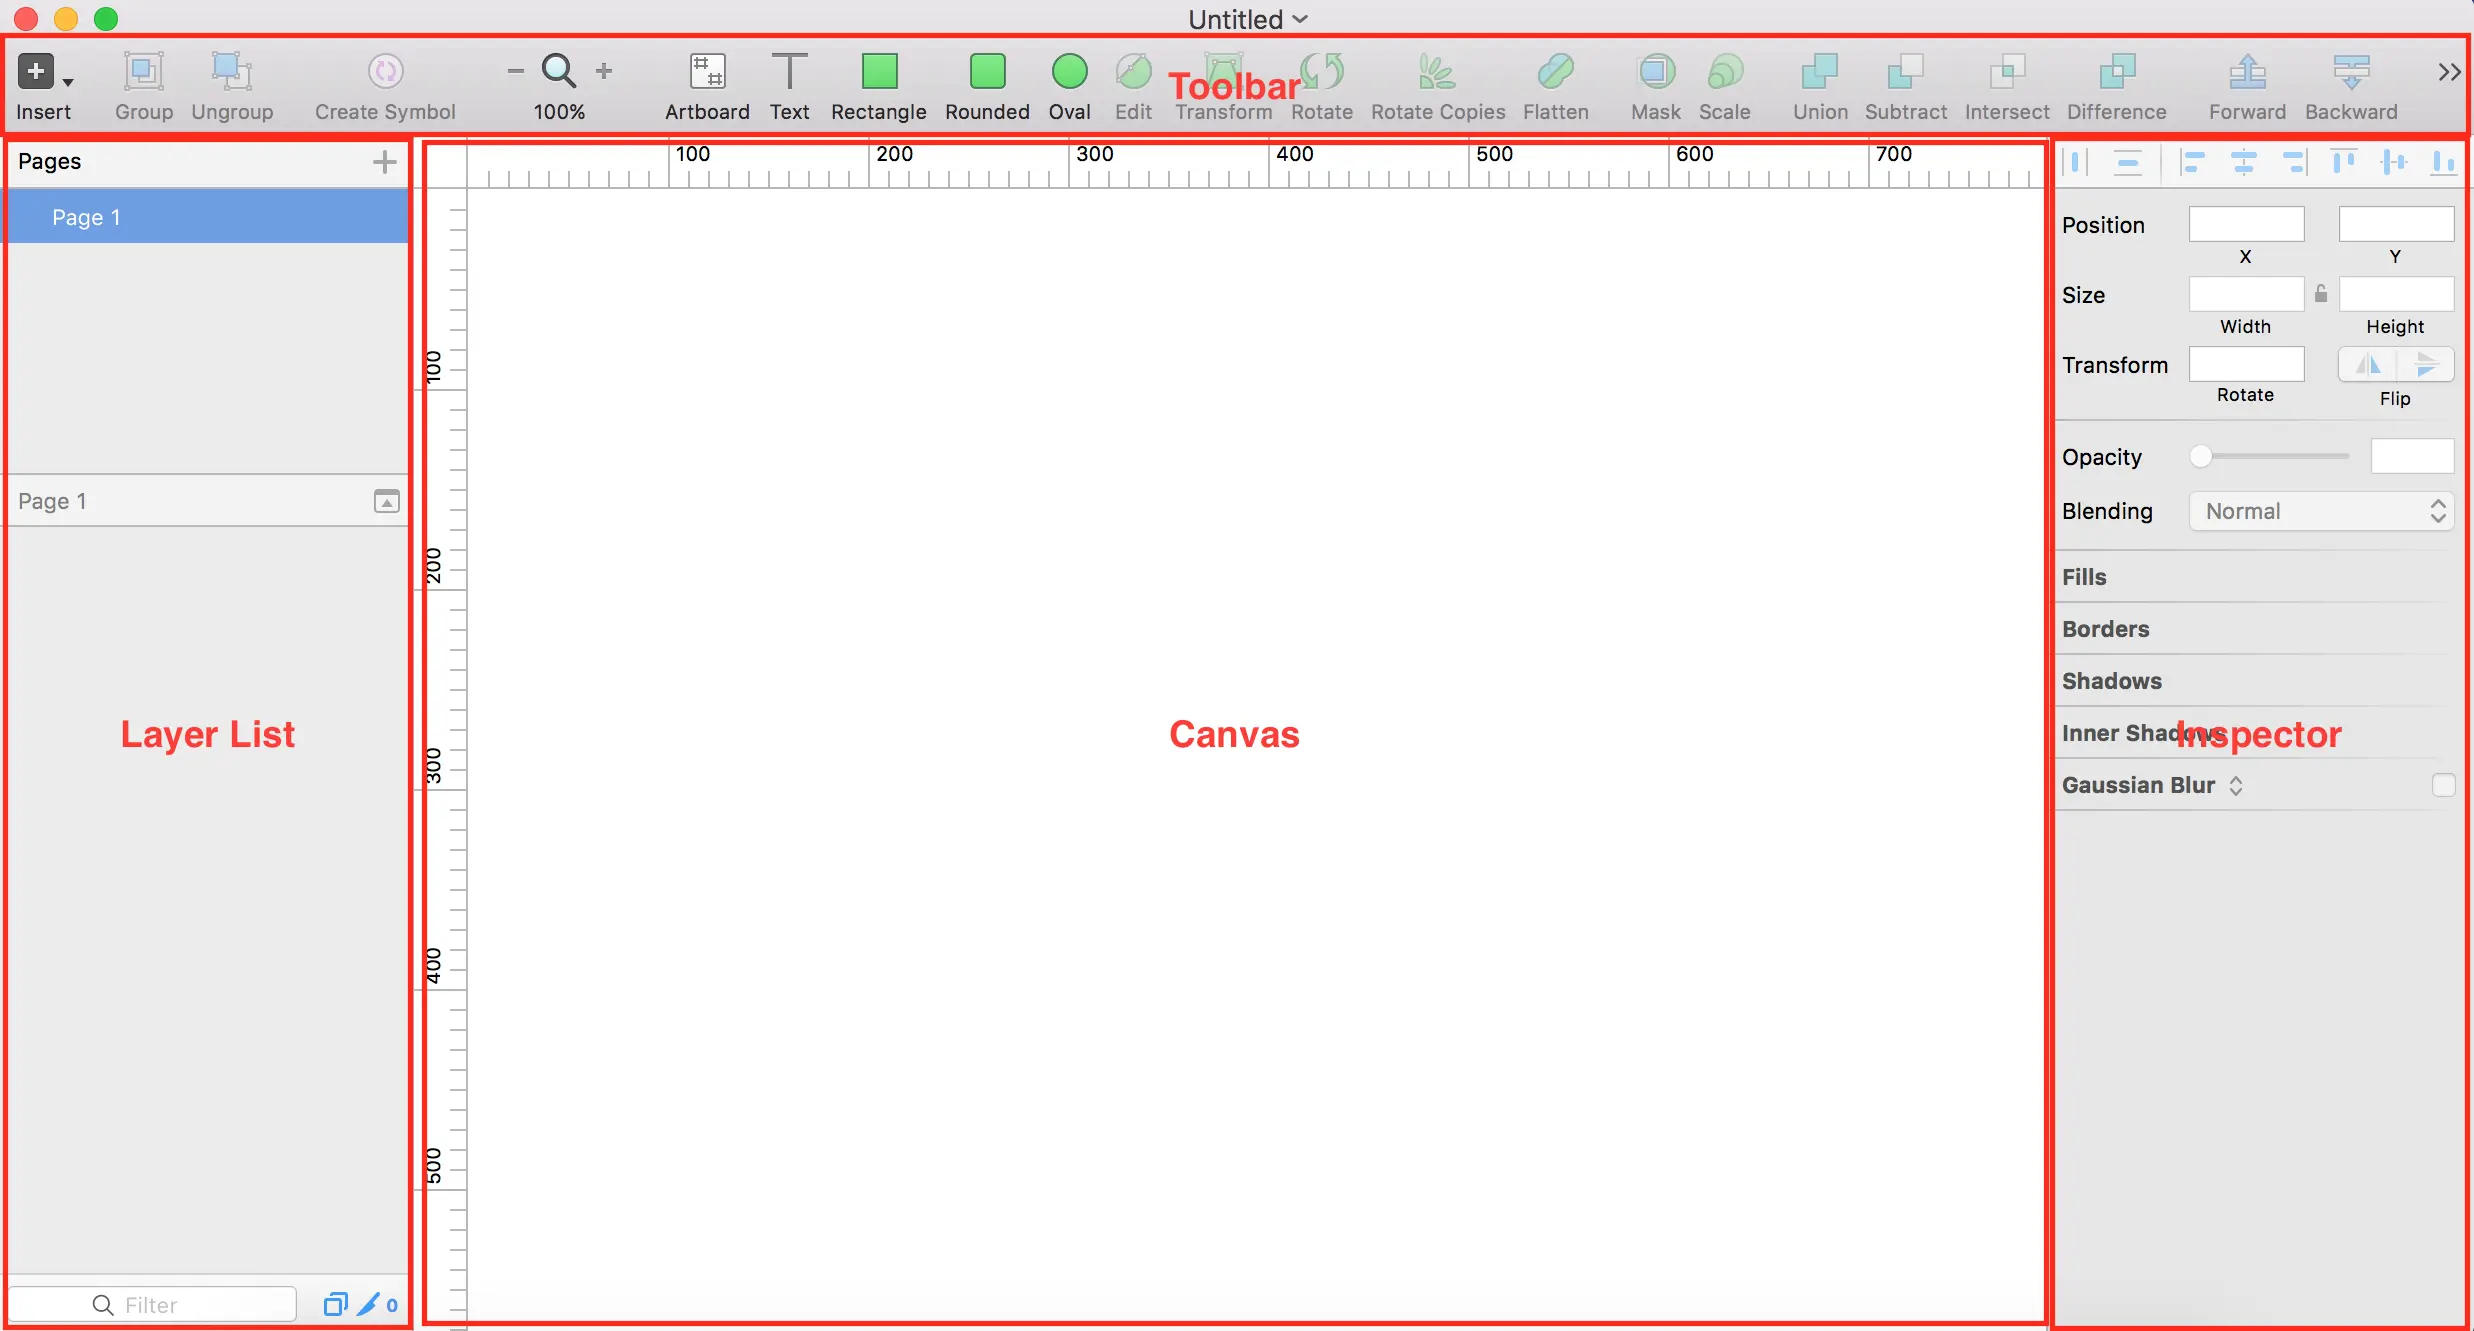This screenshot has height=1331, width=2474.
Task: Click the Rounded rectangle tool
Action: 987,73
